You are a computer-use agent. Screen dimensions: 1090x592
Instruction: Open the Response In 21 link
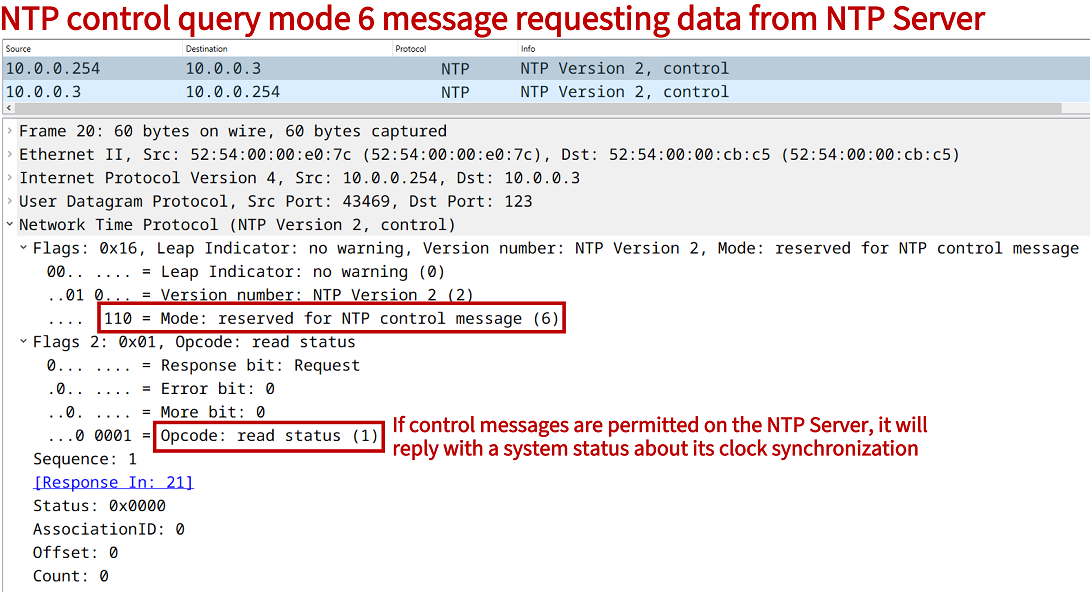point(113,482)
